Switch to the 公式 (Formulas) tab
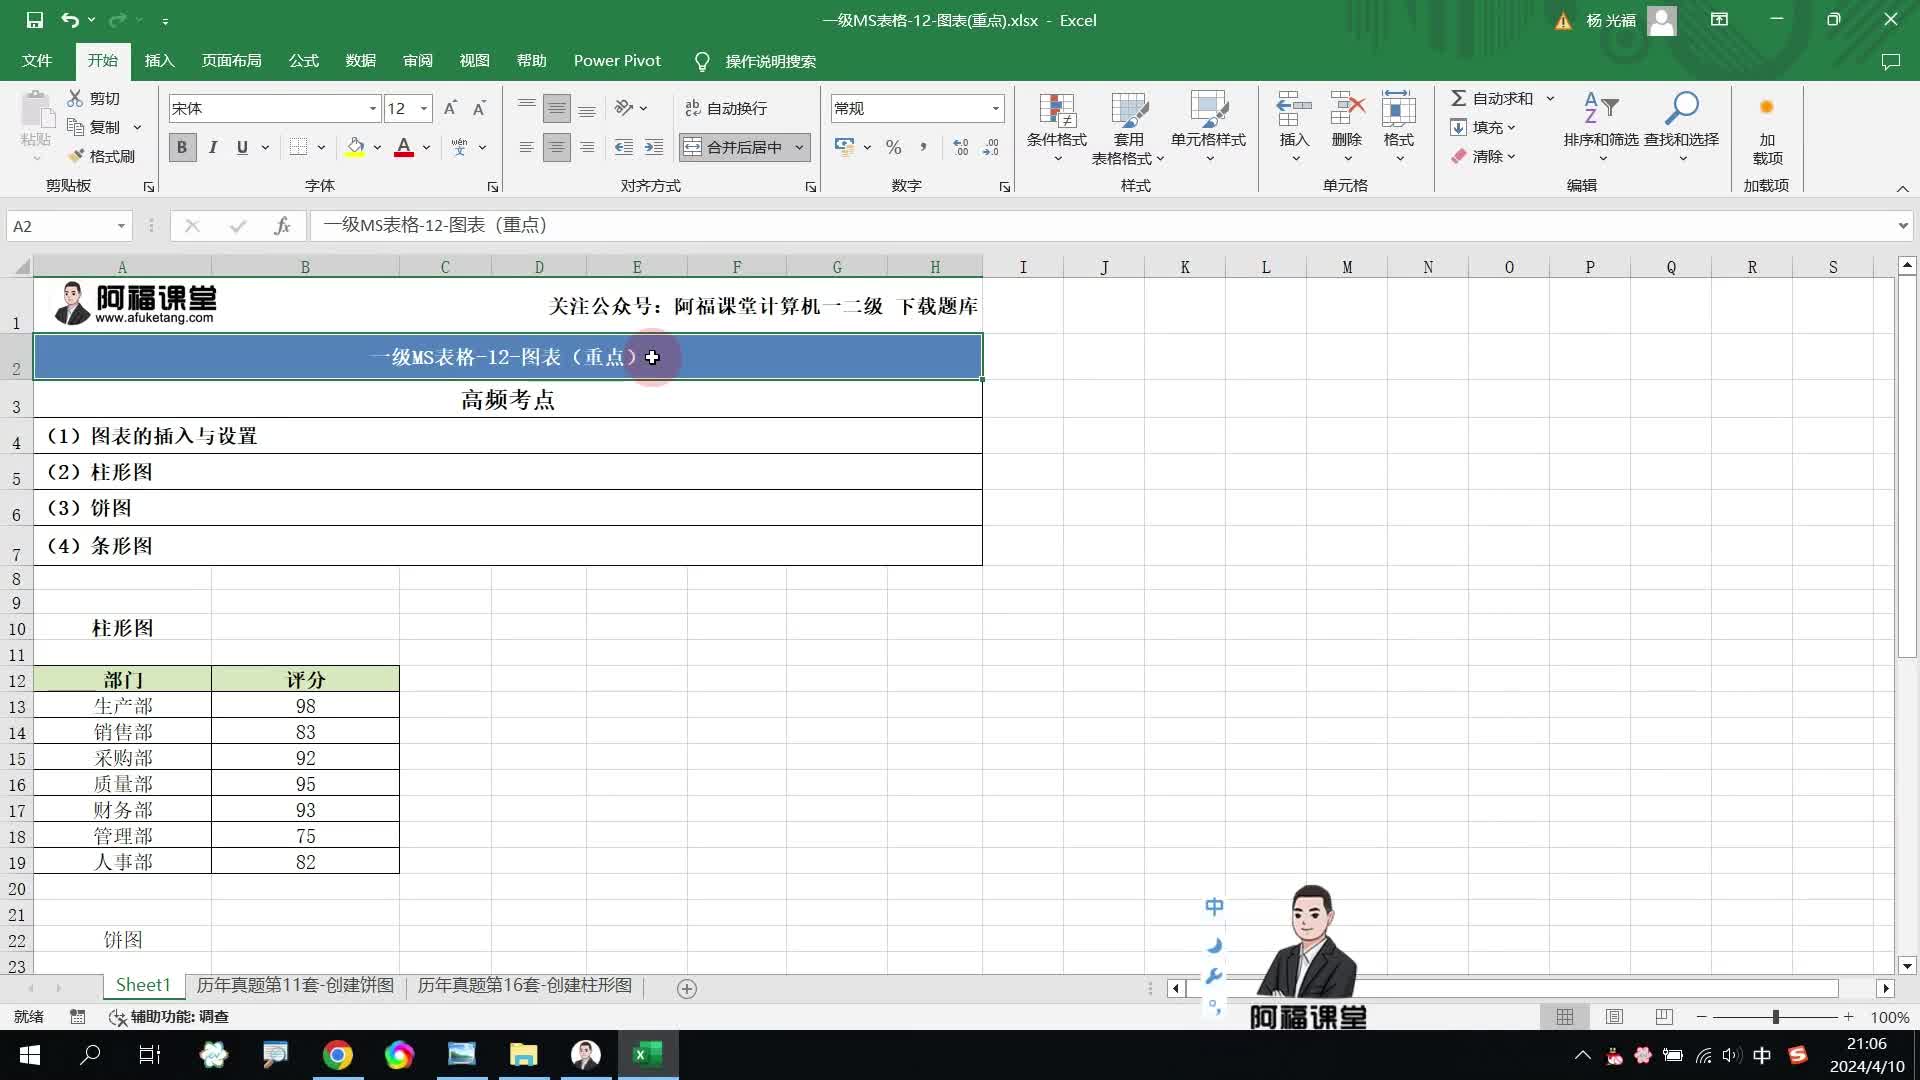This screenshot has height=1080, width=1920. [x=303, y=61]
